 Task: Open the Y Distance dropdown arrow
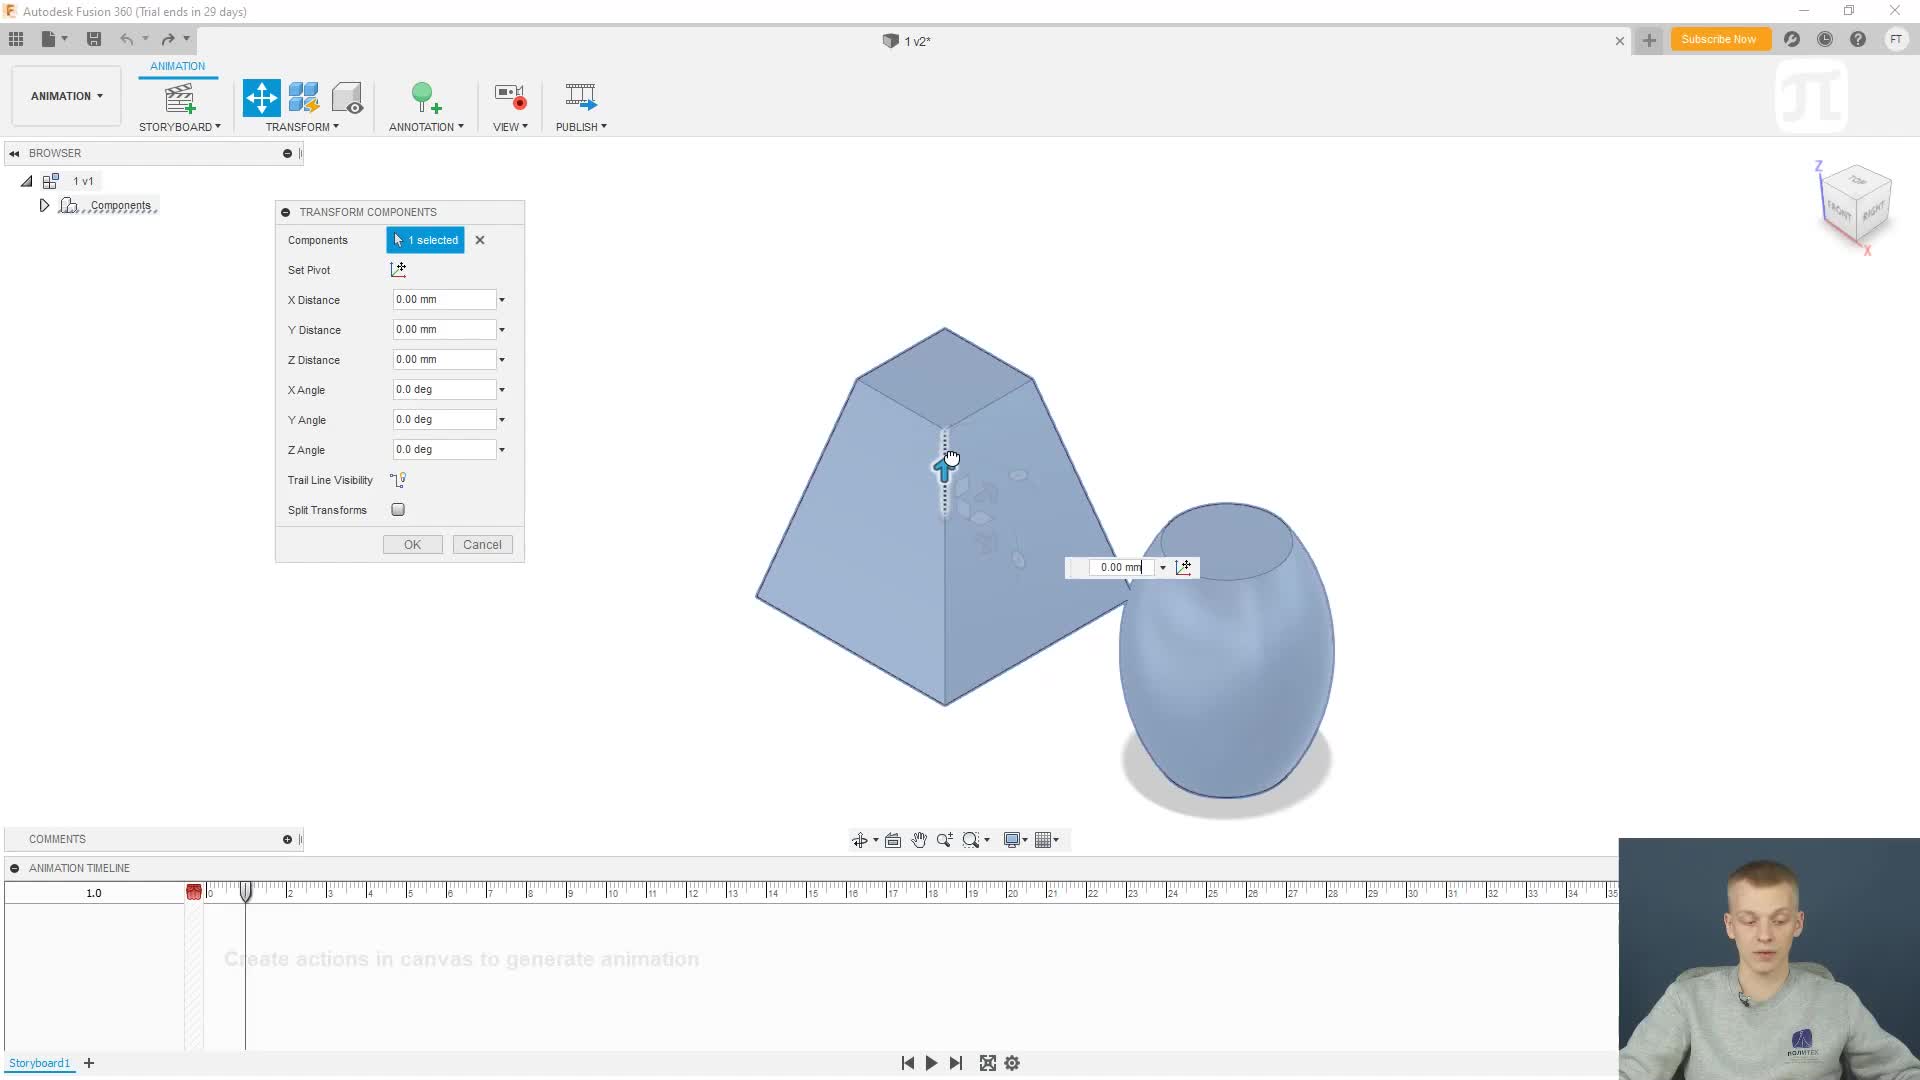[x=502, y=330]
